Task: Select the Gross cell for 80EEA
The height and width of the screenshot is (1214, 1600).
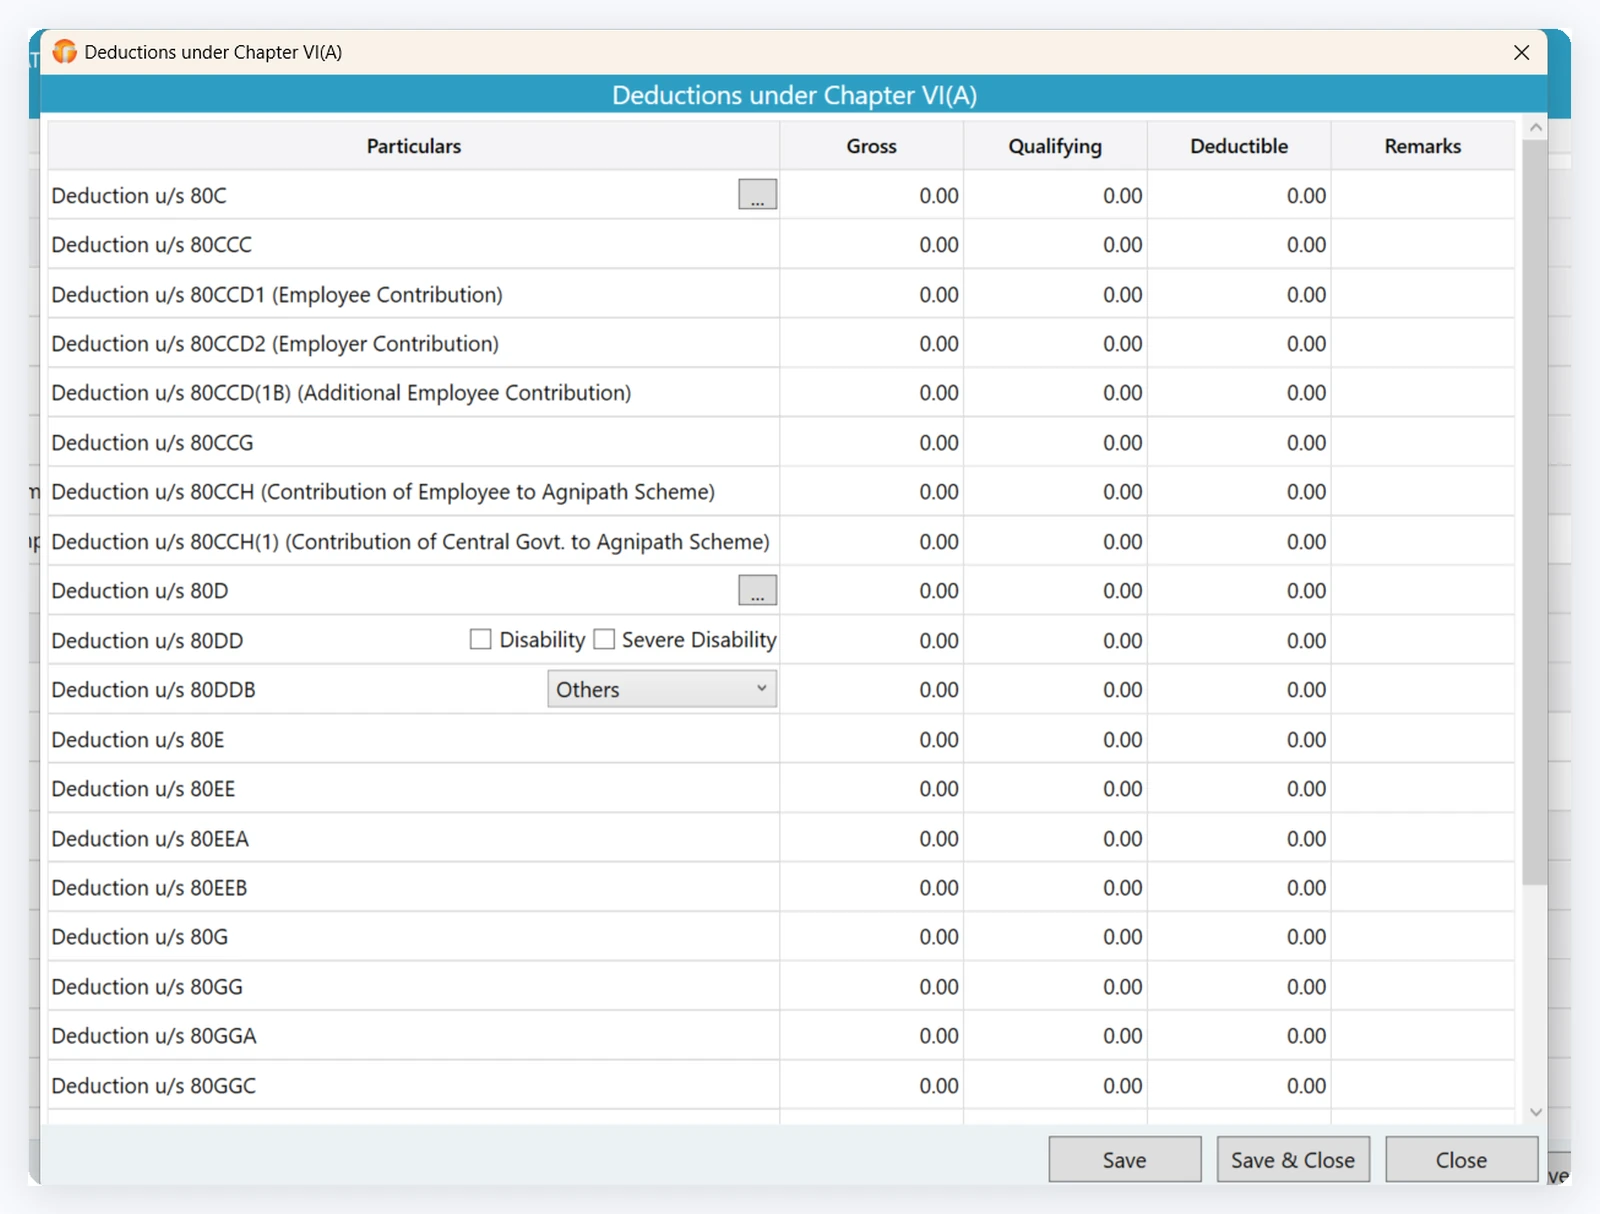Action: coord(872,838)
